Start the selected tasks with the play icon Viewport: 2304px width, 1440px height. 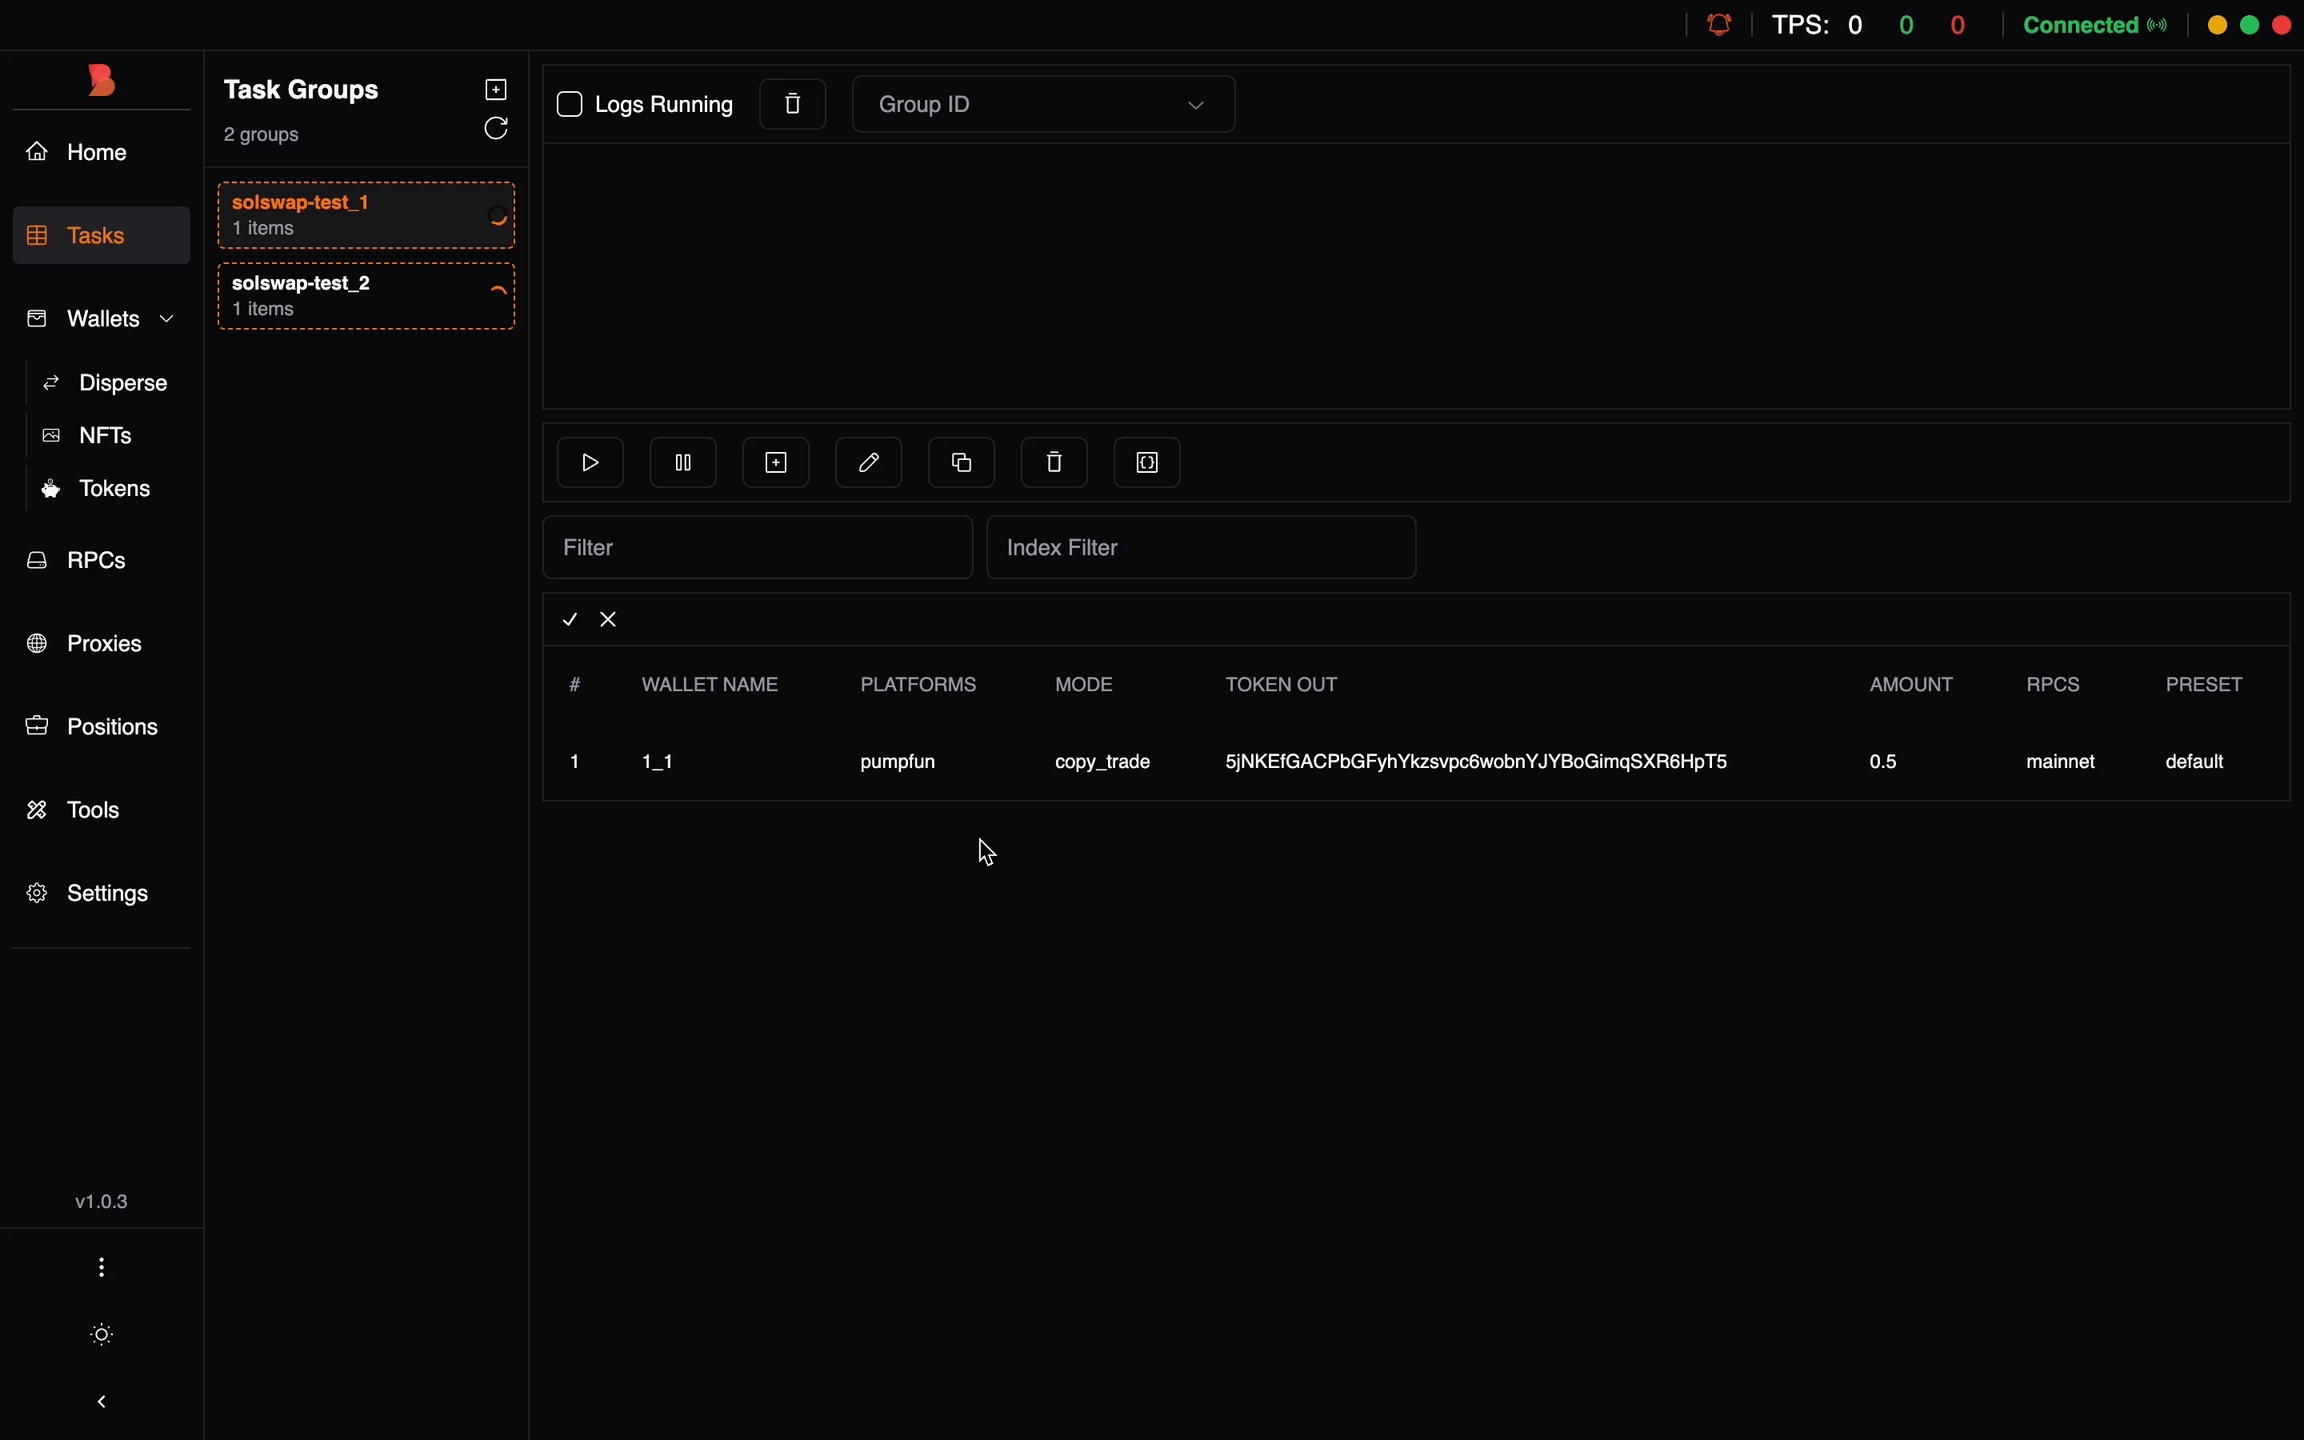[590, 462]
